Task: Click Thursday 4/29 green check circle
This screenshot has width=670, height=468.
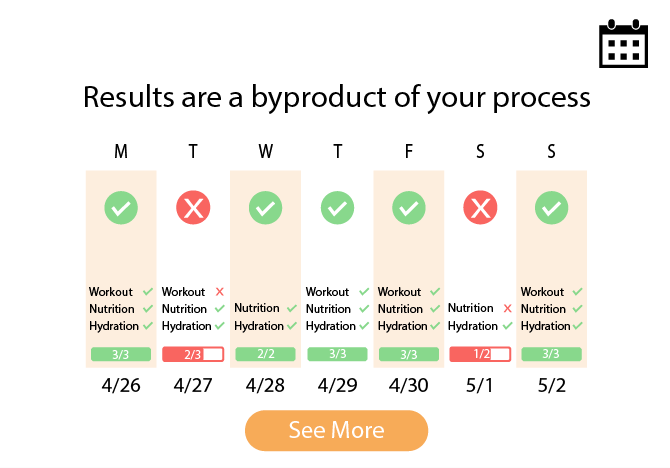Action: click(x=337, y=208)
